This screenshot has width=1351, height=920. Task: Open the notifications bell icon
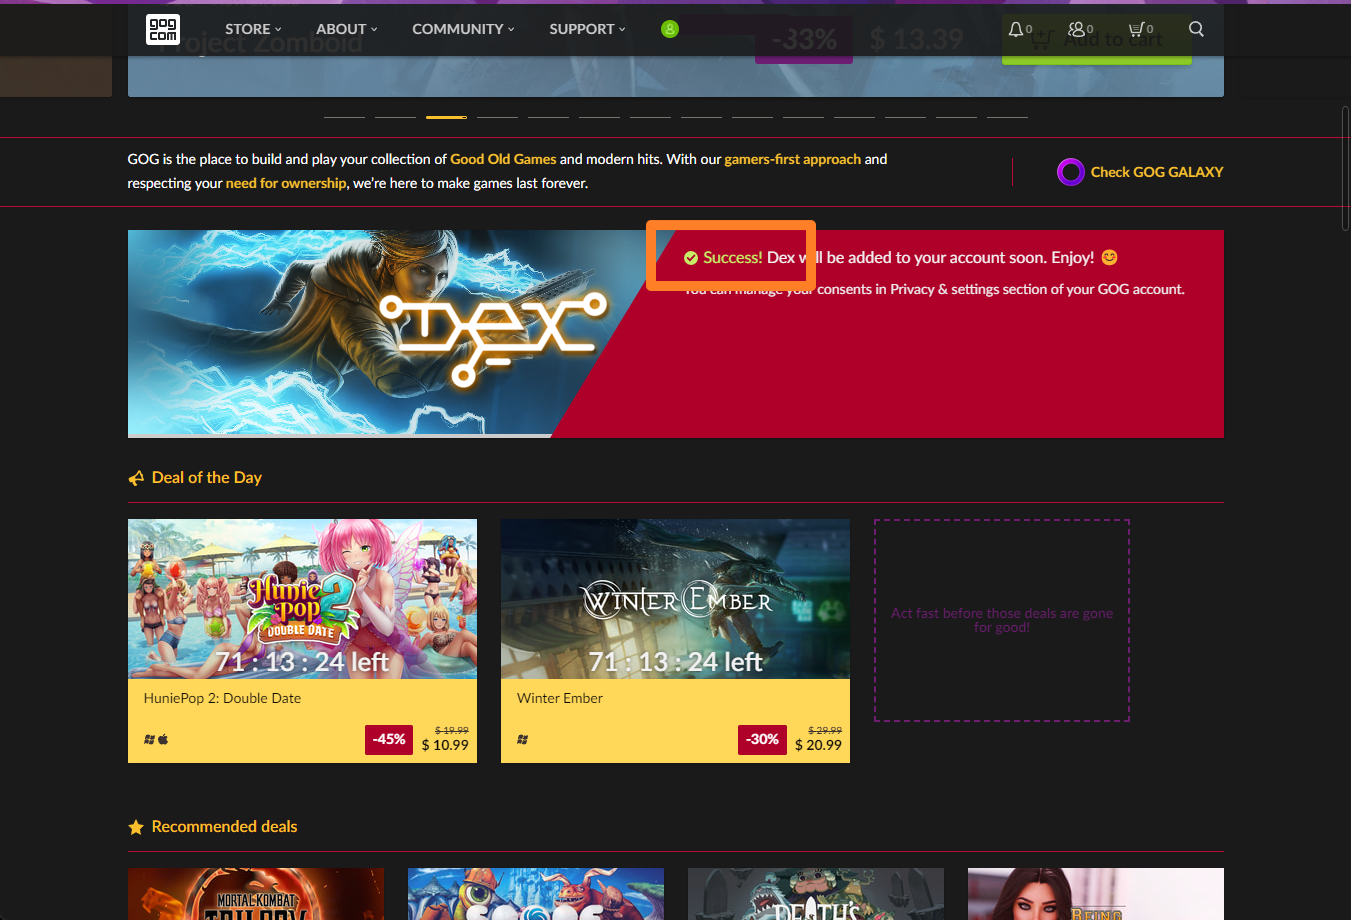click(x=1016, y=29)
